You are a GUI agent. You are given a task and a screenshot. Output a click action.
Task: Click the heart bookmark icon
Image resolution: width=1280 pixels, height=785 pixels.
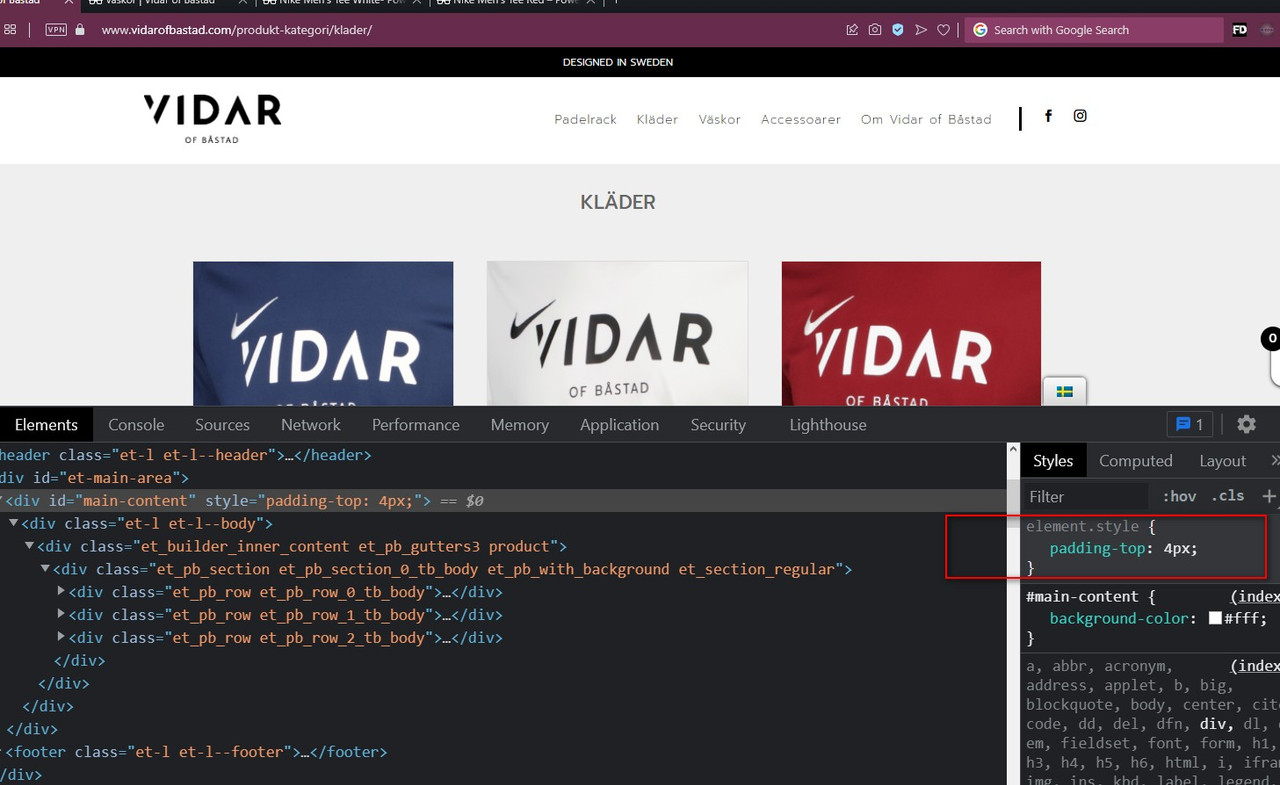[943, 30]
